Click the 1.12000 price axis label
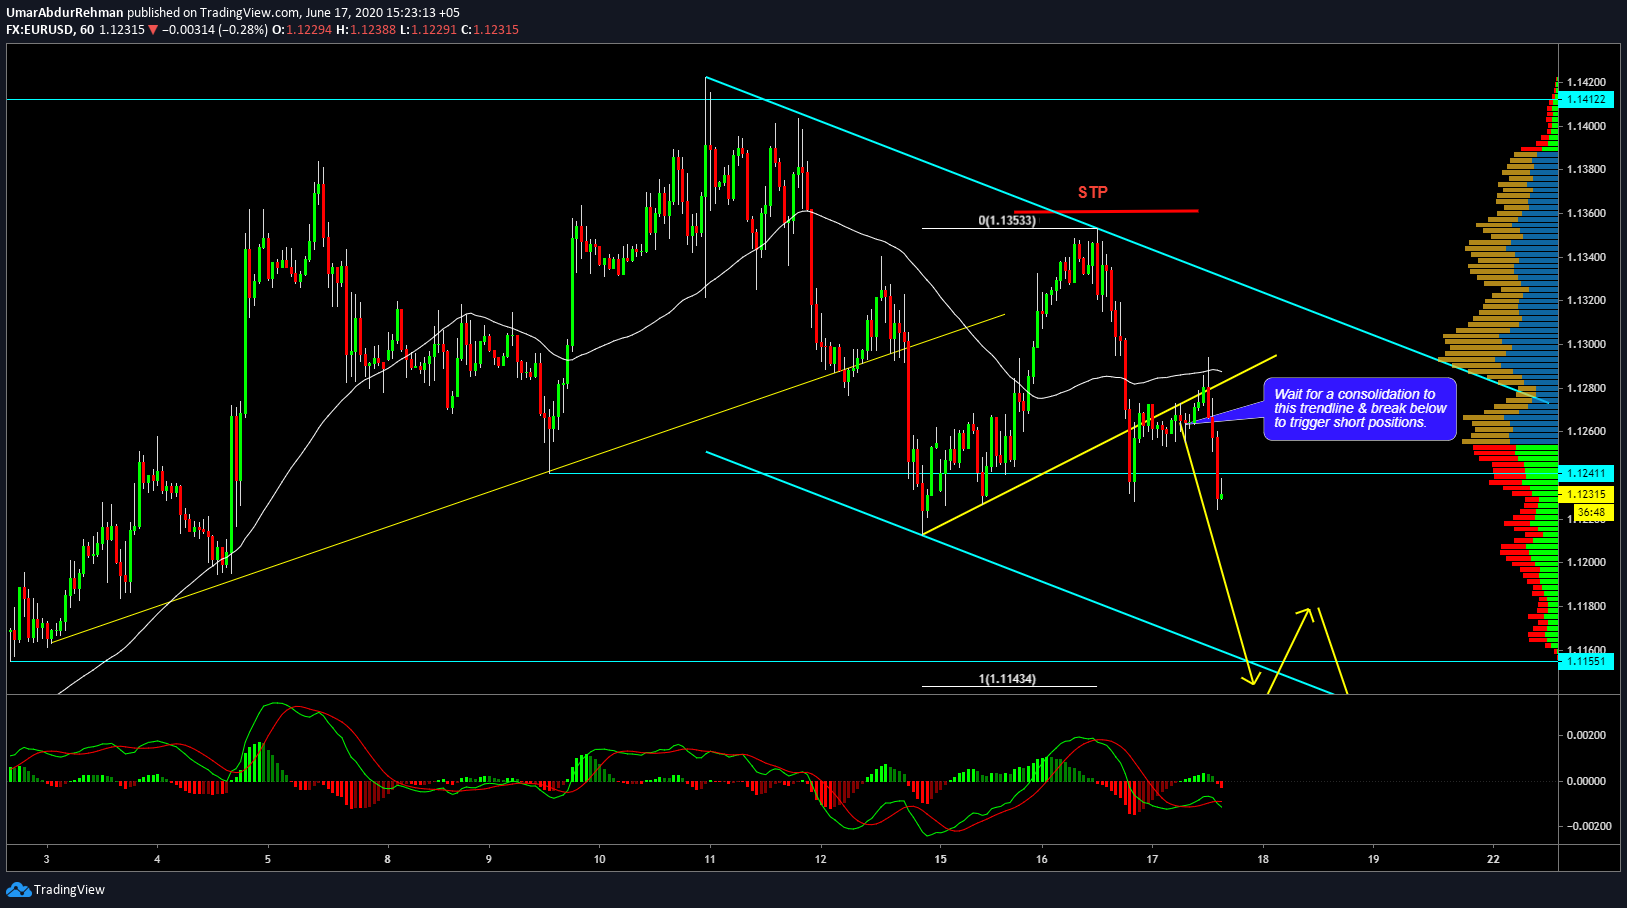This screenshot has height=908, width=1627. tap(1586, 562)
